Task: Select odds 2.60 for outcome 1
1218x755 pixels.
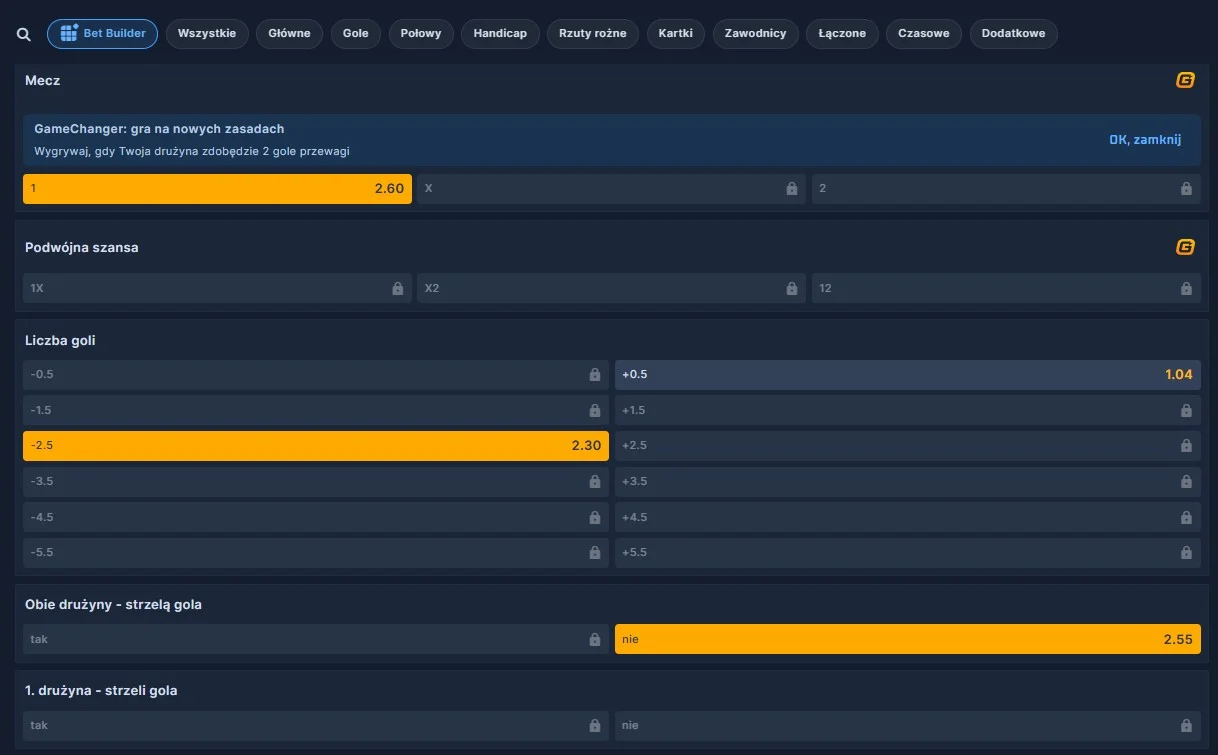Action: click(216, 188)
